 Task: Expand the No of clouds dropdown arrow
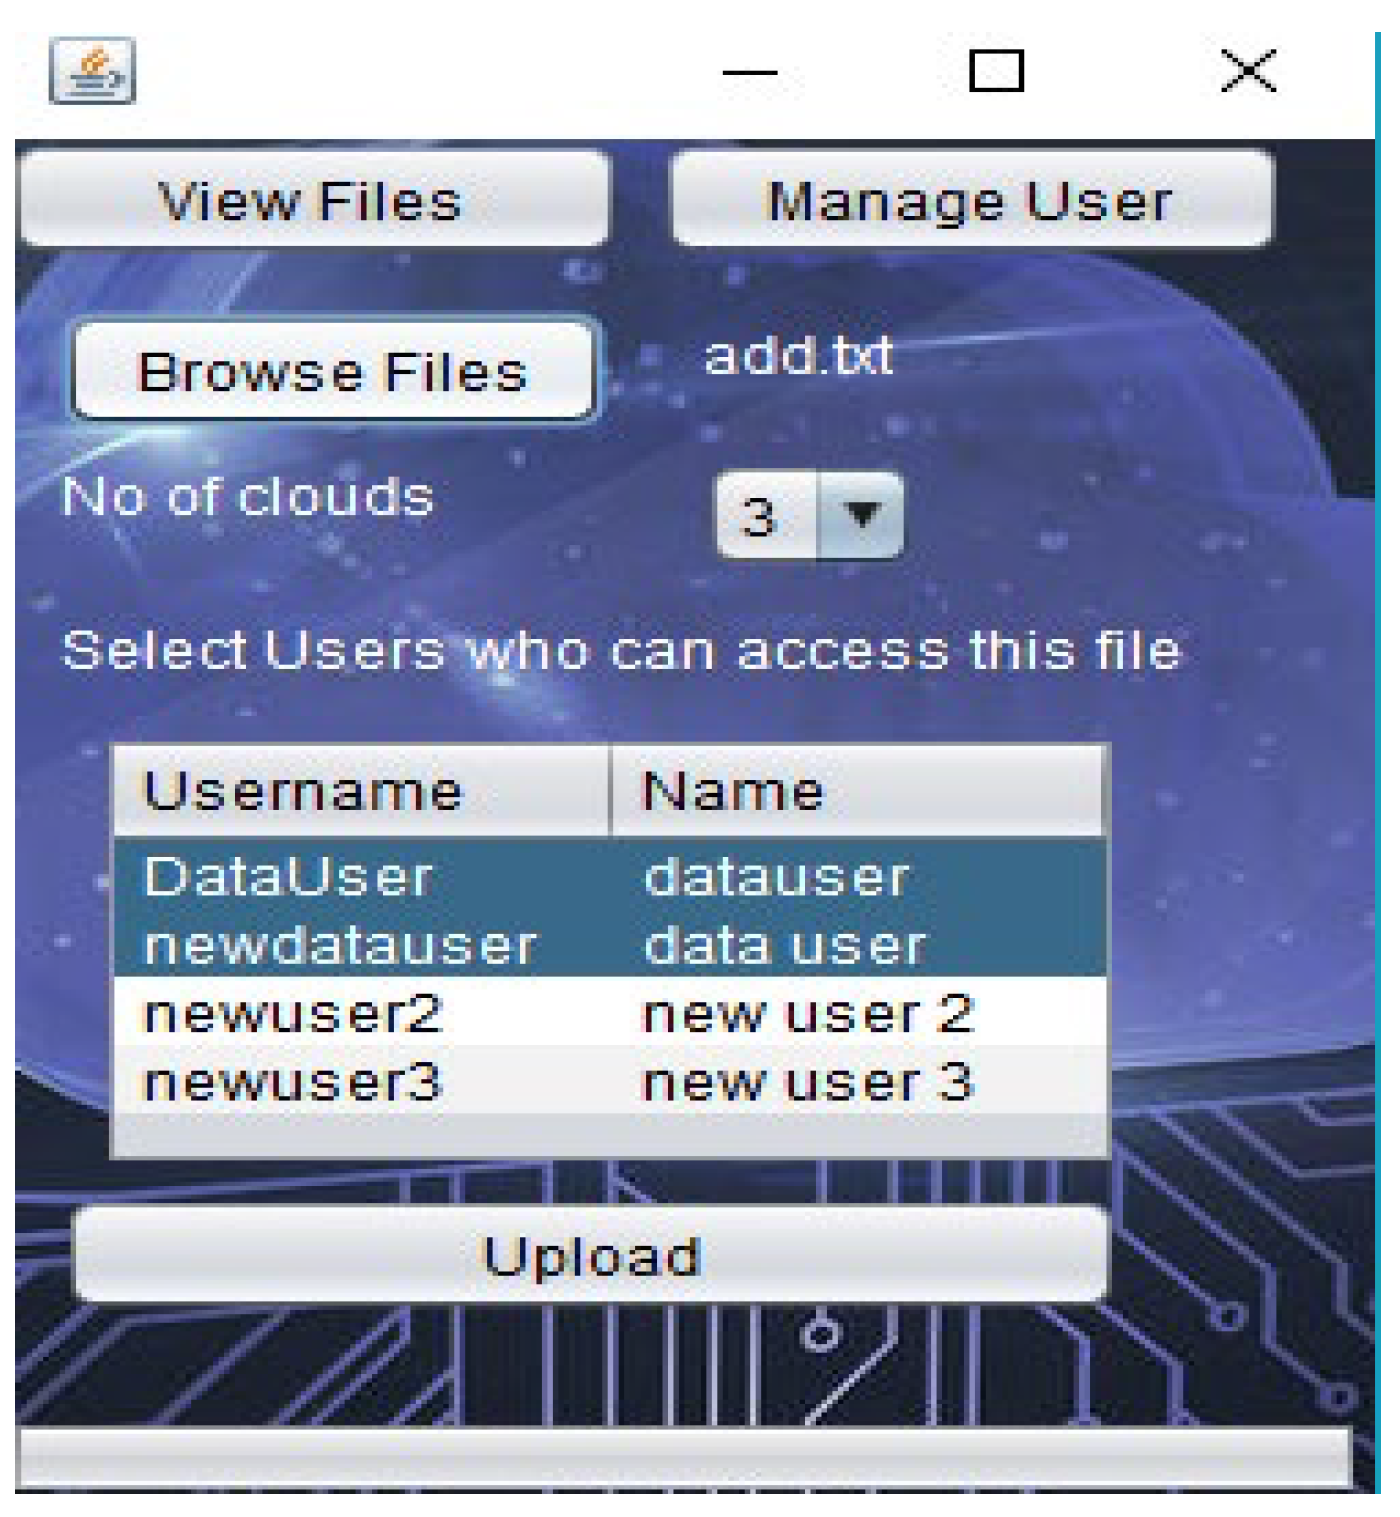(860, 516)
